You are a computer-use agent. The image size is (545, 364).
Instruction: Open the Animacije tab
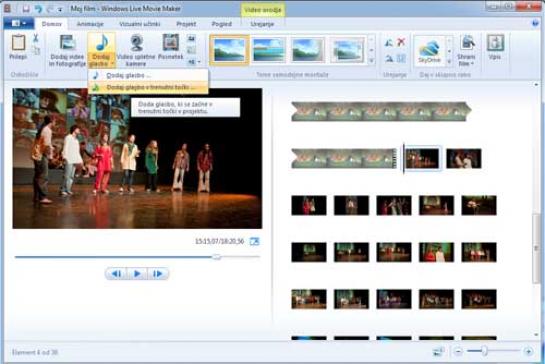pos(90,24)
